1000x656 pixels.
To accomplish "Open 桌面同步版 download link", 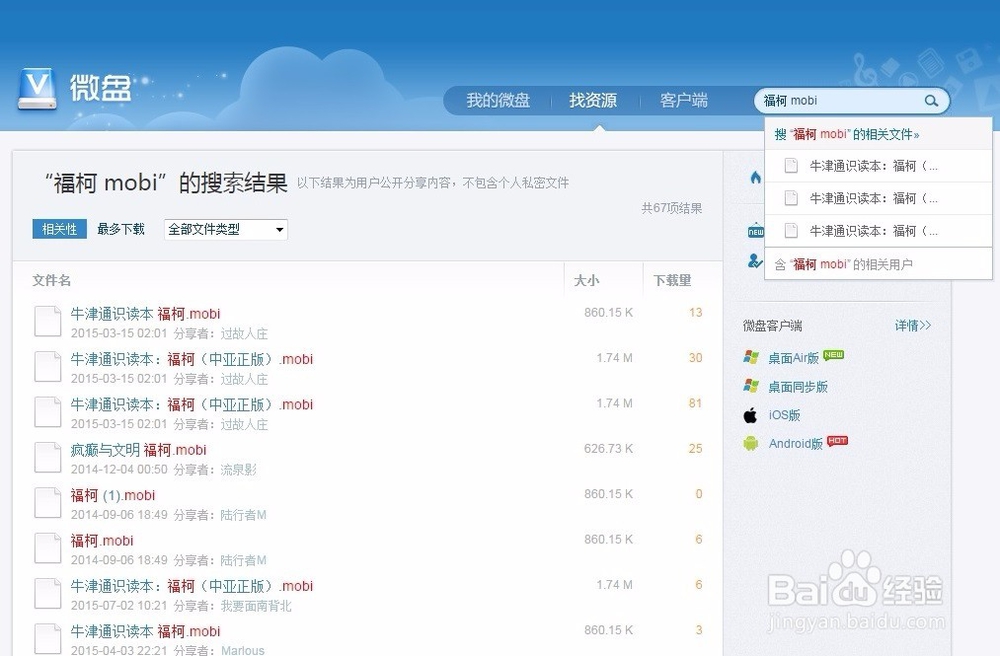I will coord(798,387).
